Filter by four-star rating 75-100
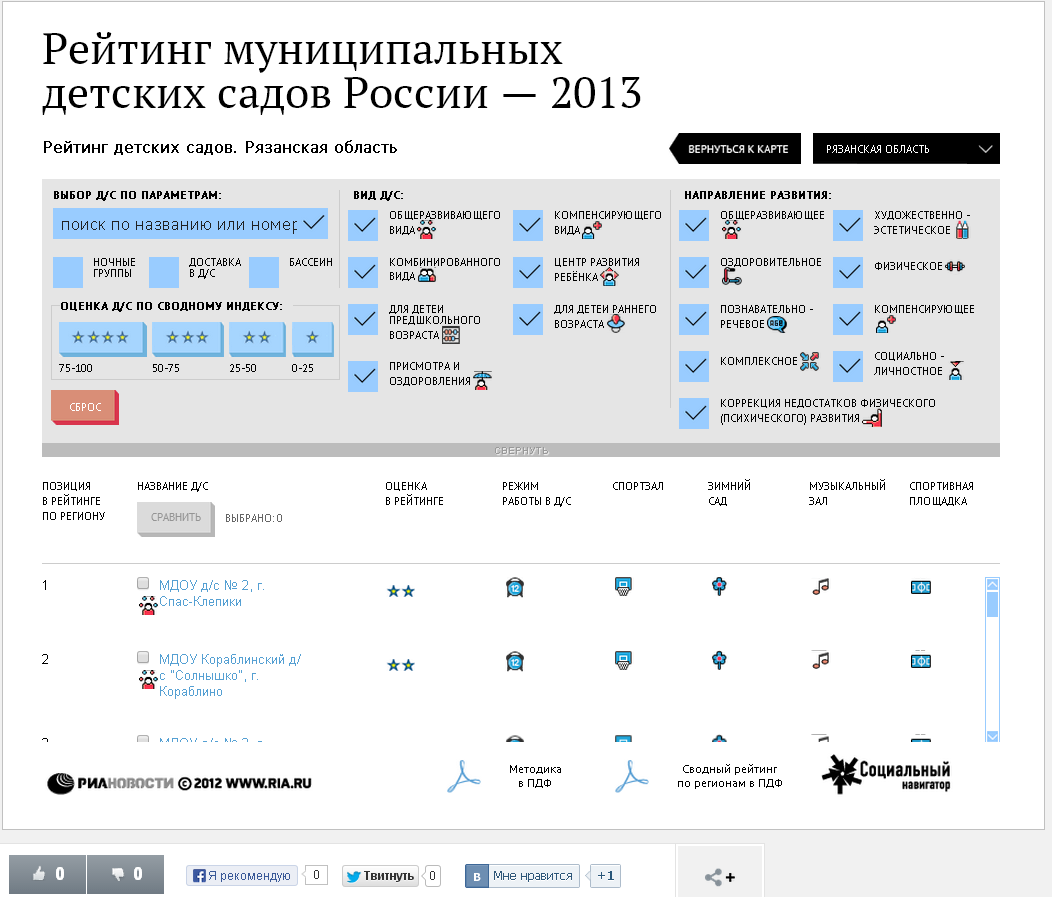This screenshot has height=897, width=1052. click(101, 338)
